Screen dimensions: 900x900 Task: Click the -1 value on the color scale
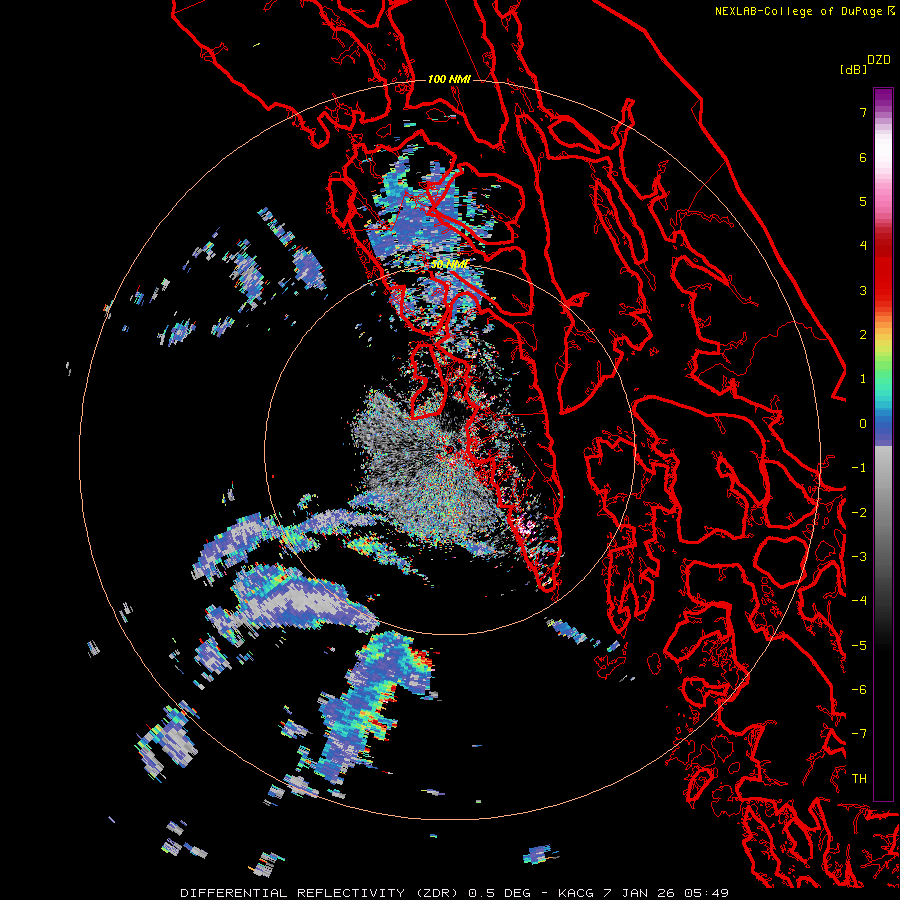(859, 468)
